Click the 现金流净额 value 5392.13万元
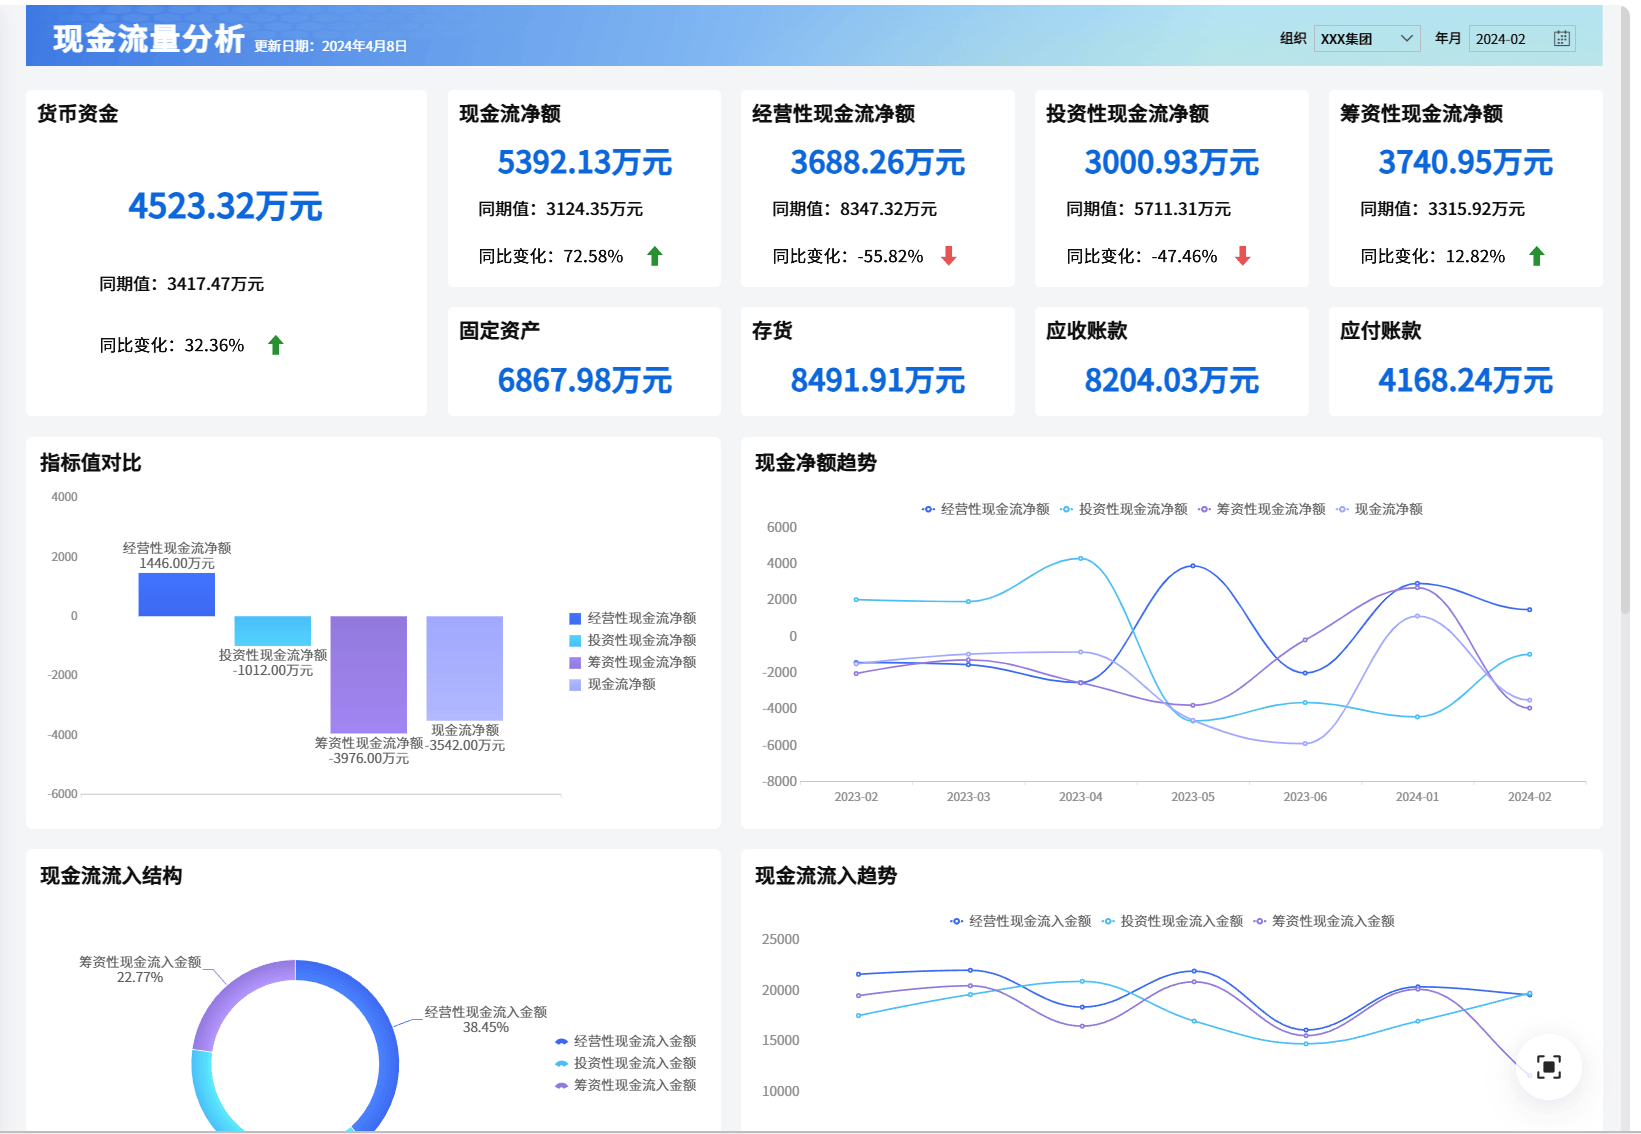 pyautogui.click(x=585, y=162)
